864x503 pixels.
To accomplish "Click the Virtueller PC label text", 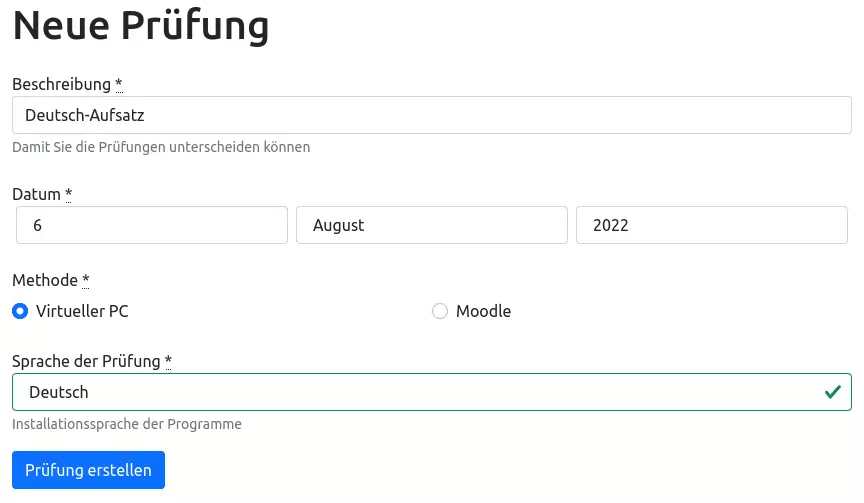I will click(x=82, y=311).
